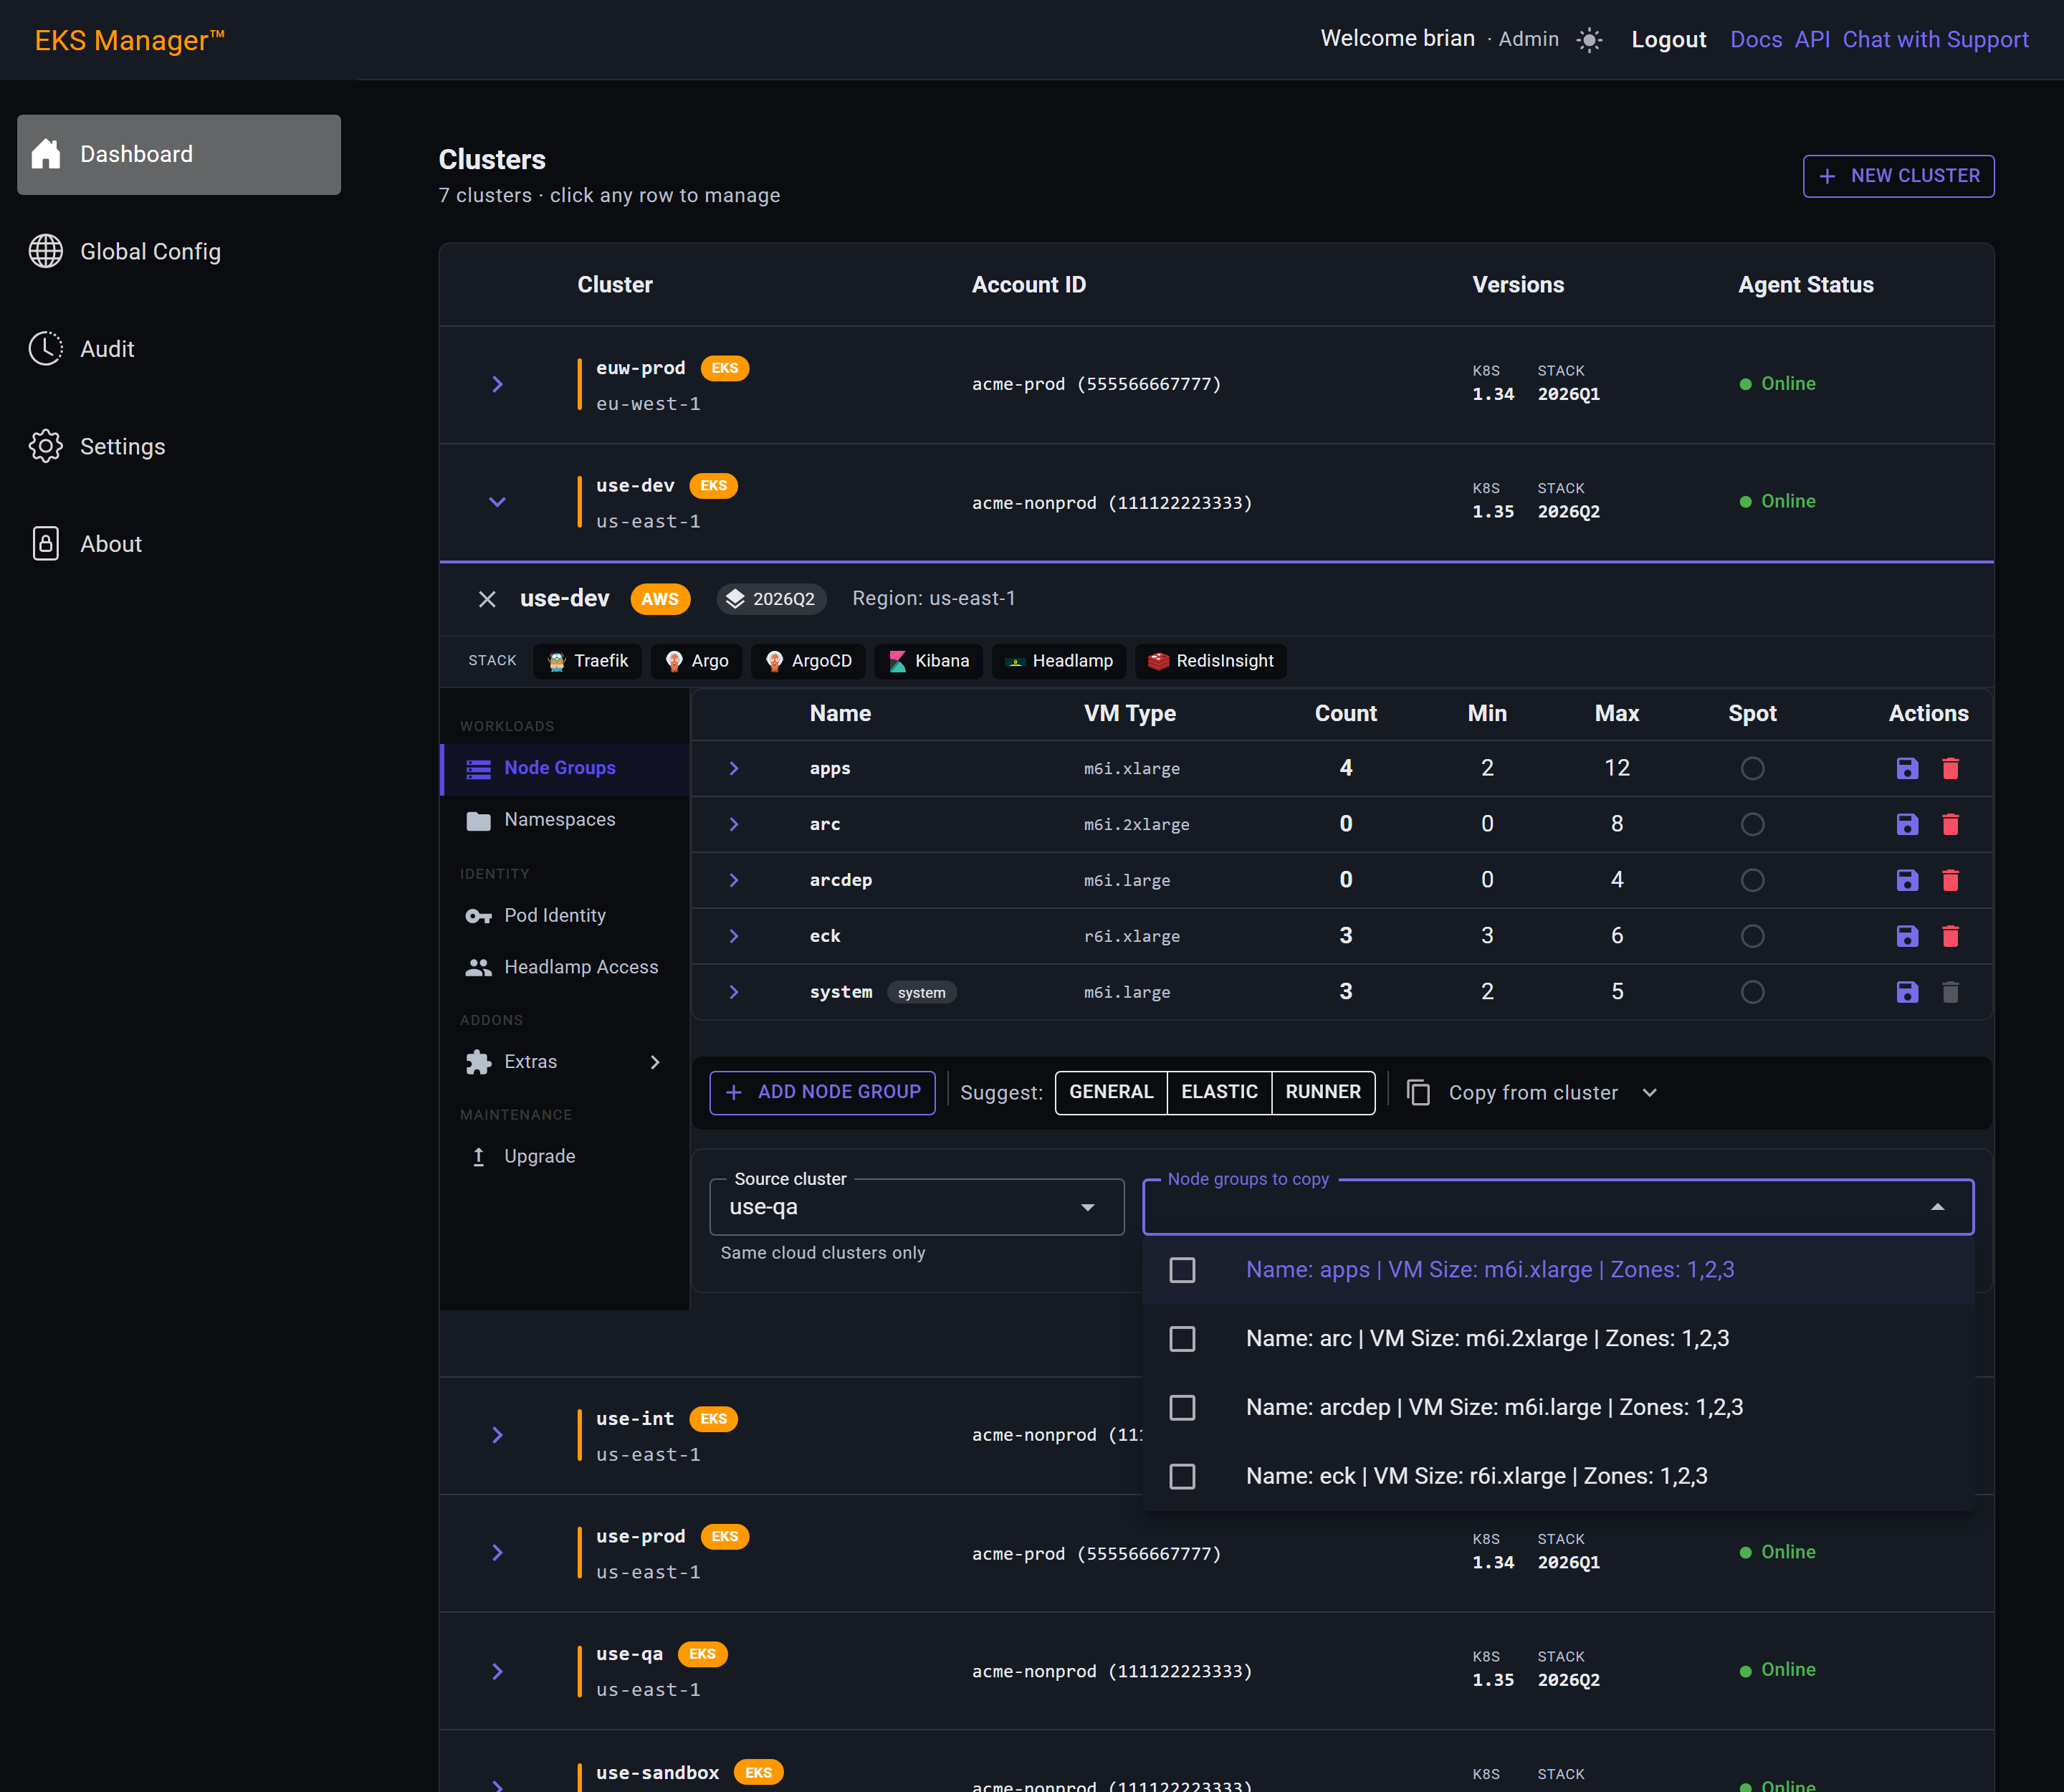Image resolution: width=2064 pixels, height=1792 pixels.
Task: Delete the arcdep node group
Action: [x=1950, y=880]
